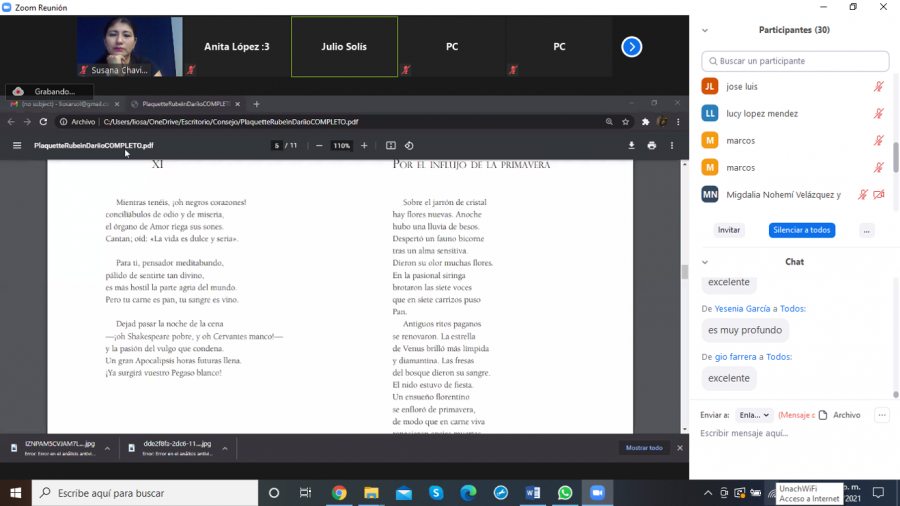This screenshot has width=900, height=506.
Task: Toggle video icon for Migdalia Nohemí Velázquez
Action: (x=879, y=194)
